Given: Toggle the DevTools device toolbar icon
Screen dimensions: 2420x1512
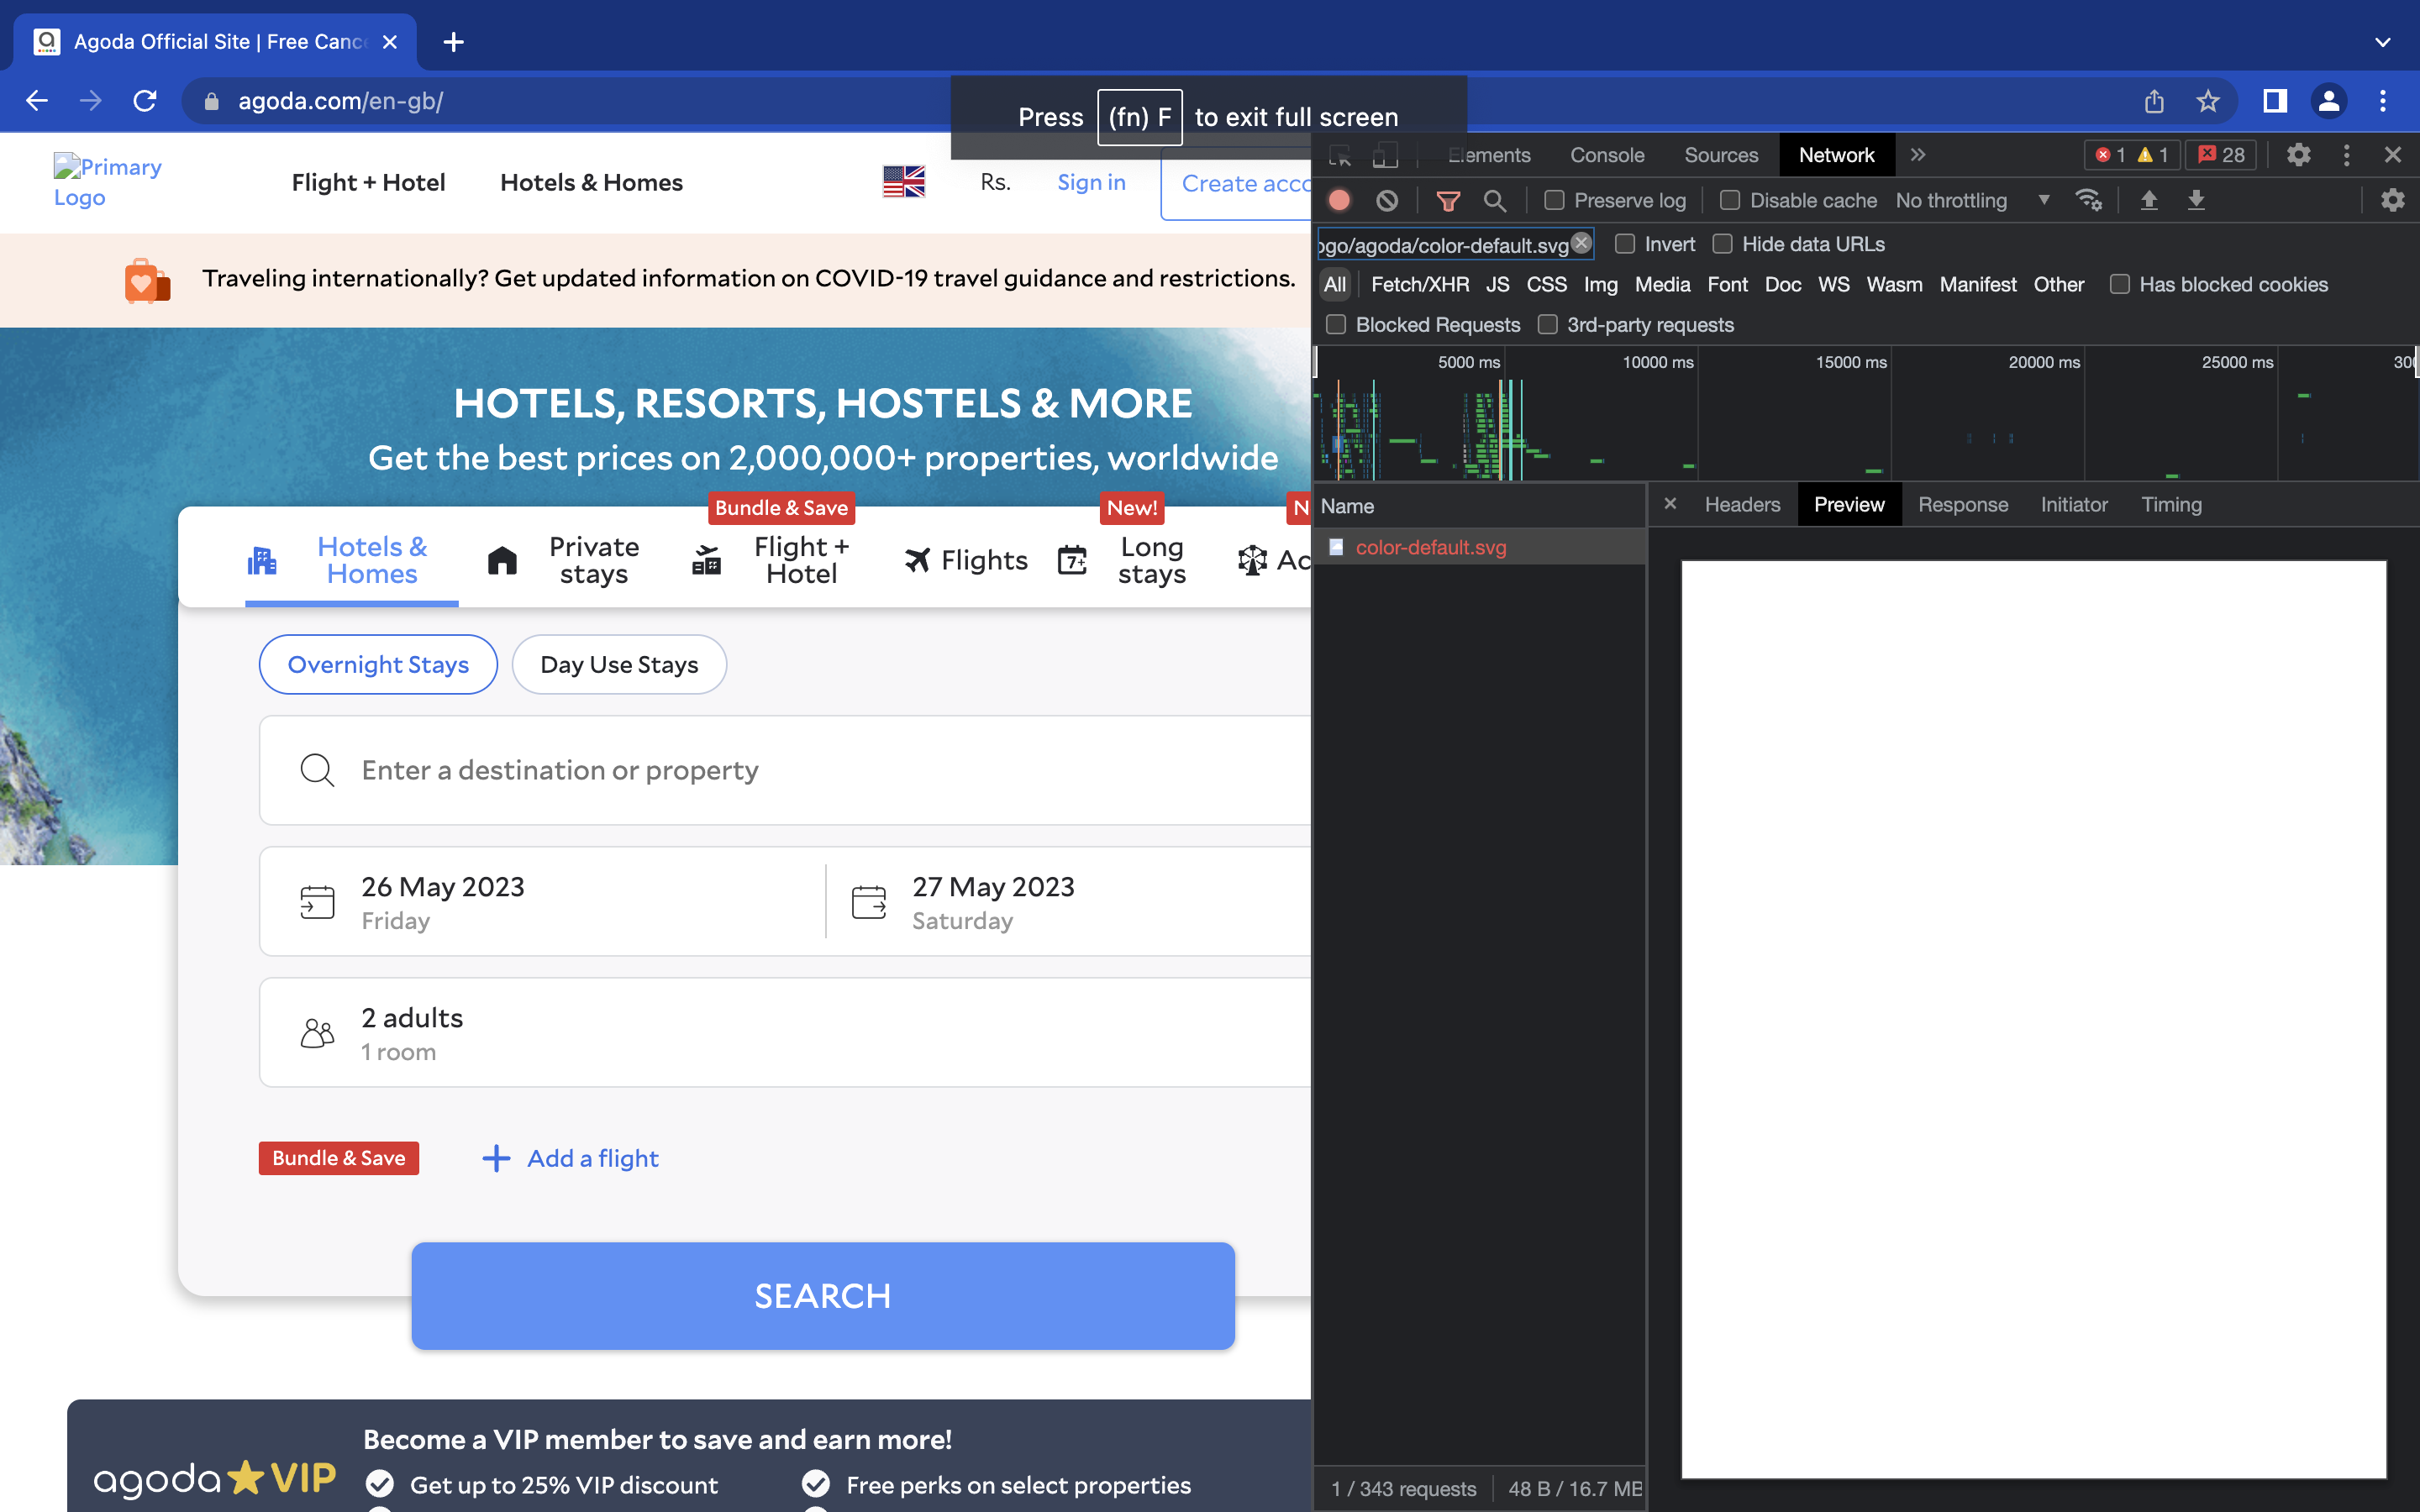Looking at the screenshot, I should 1385,155.
